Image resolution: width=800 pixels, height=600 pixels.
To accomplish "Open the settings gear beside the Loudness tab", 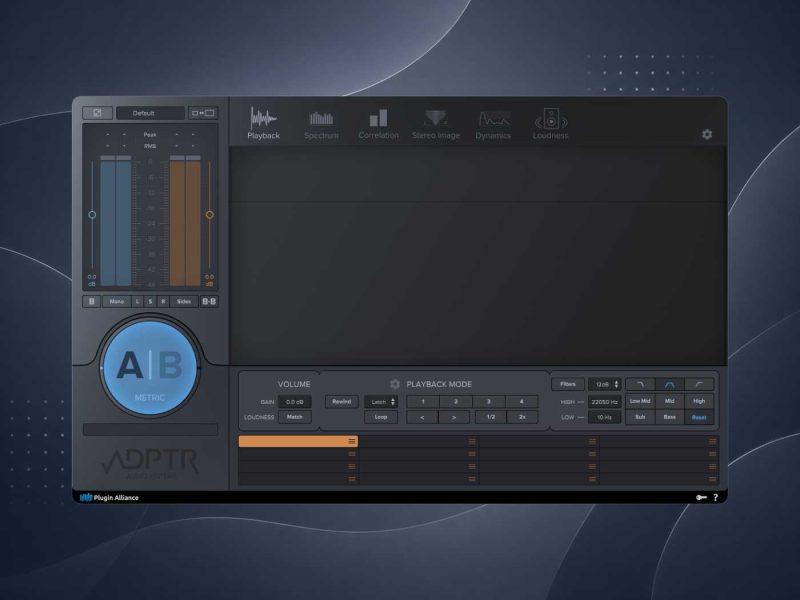I will tap(707, 134).
